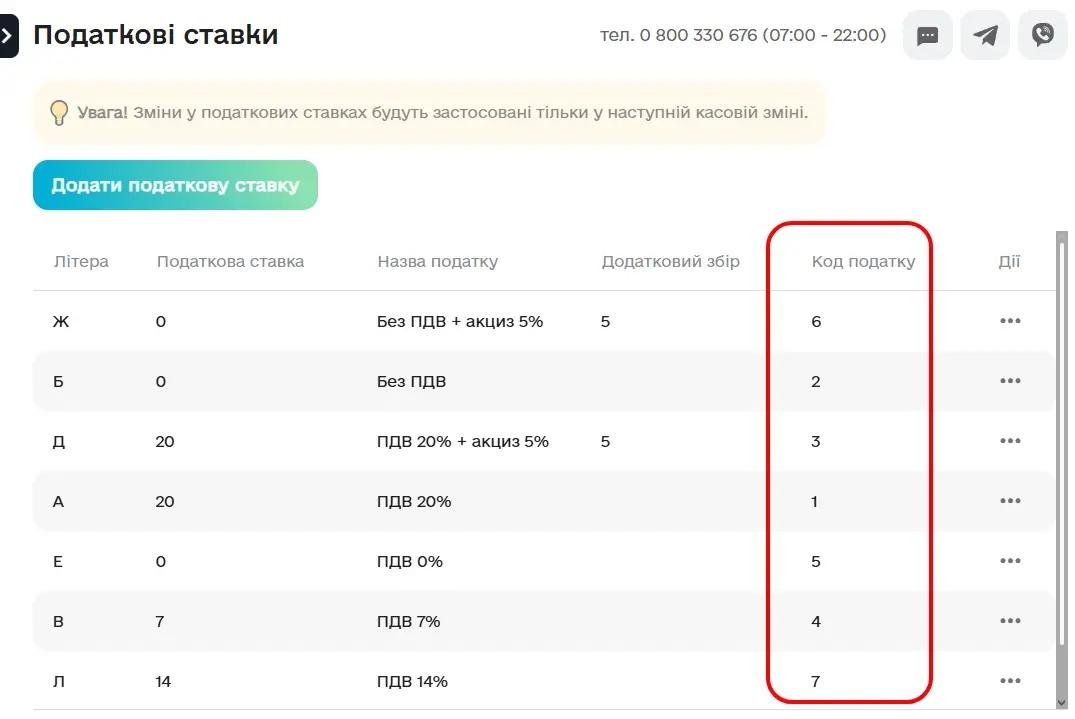This screenshot has height=719, width=1075.
Task: Open actions menu for the 'ПДВ 7%' row
Action: [1010, 621]
